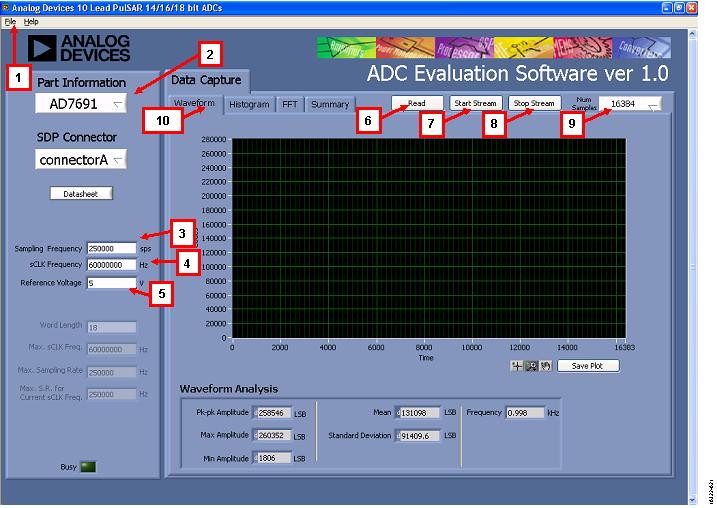Switch to the Summary tab
The width and height of the screenshot is (717, 508).
tap(330, 105)
